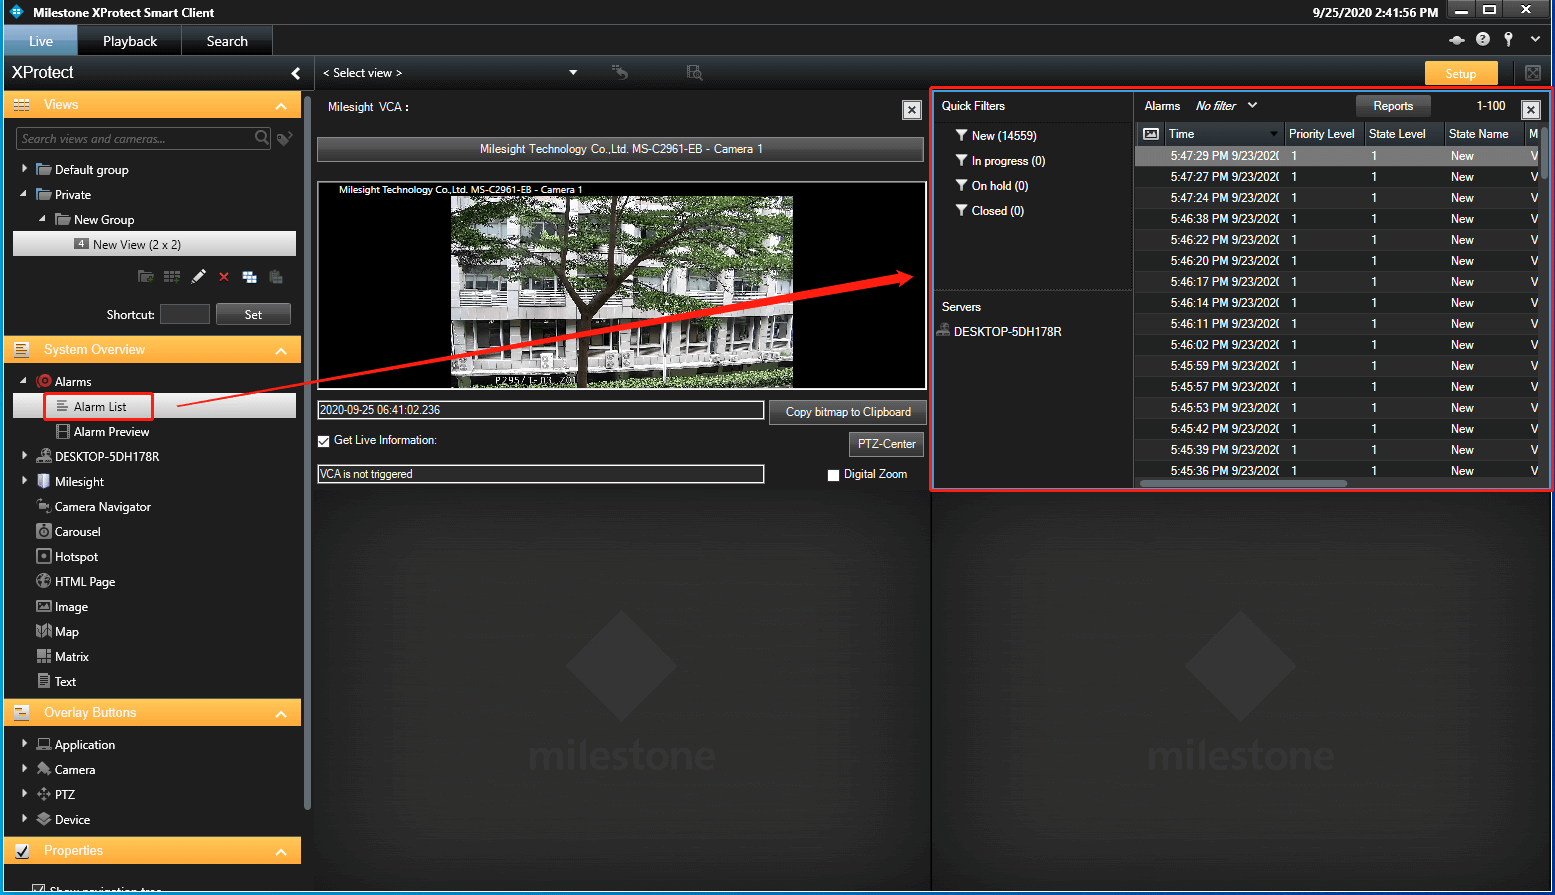Close the Milesight VCA pane

point(912,110)
